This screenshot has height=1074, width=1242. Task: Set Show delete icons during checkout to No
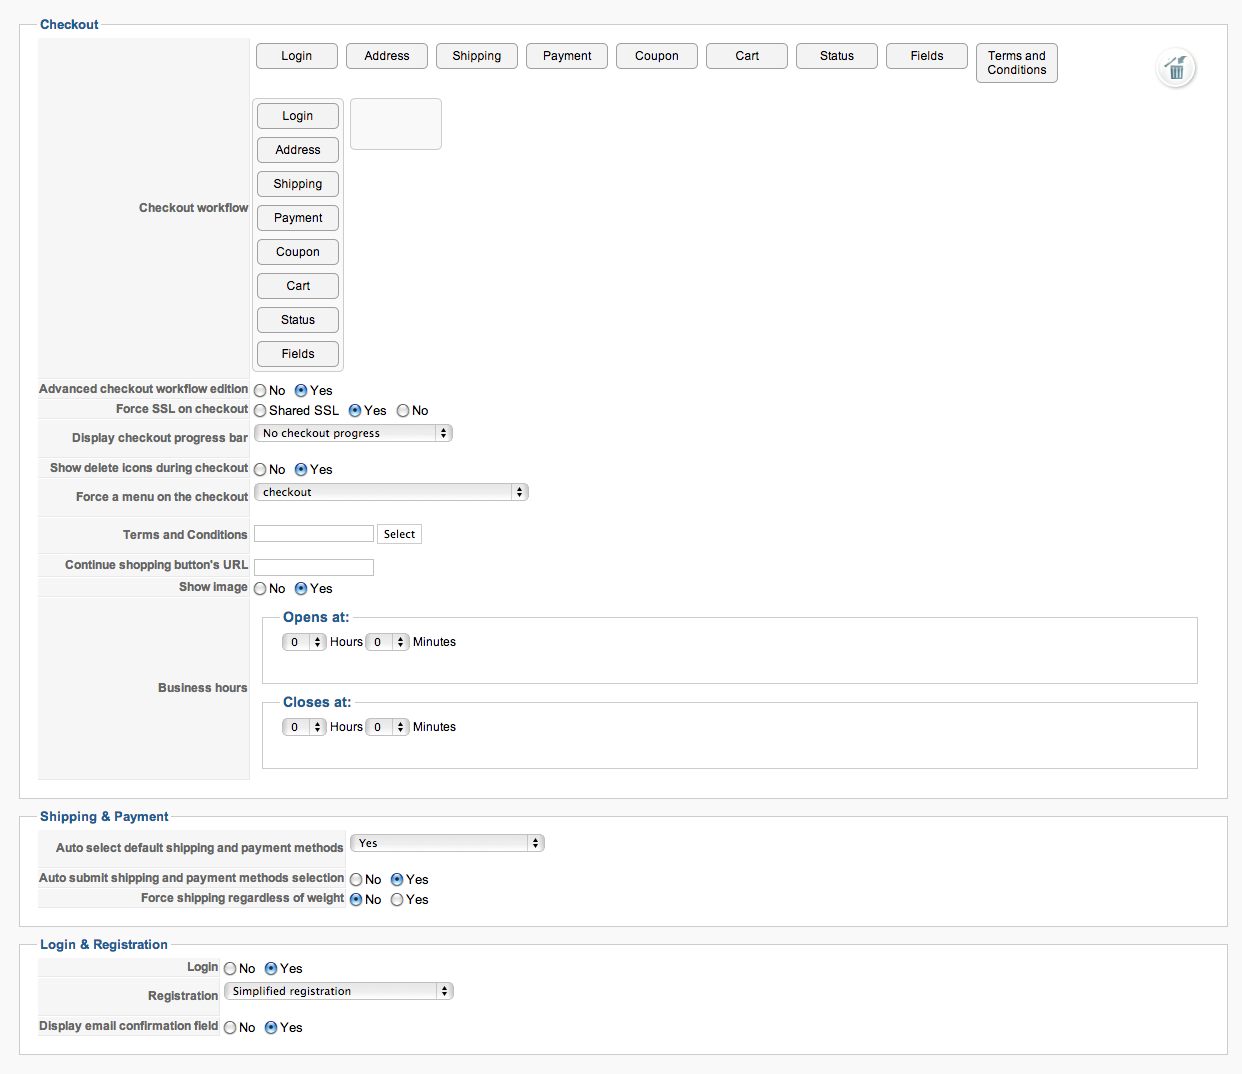(260, 470)
